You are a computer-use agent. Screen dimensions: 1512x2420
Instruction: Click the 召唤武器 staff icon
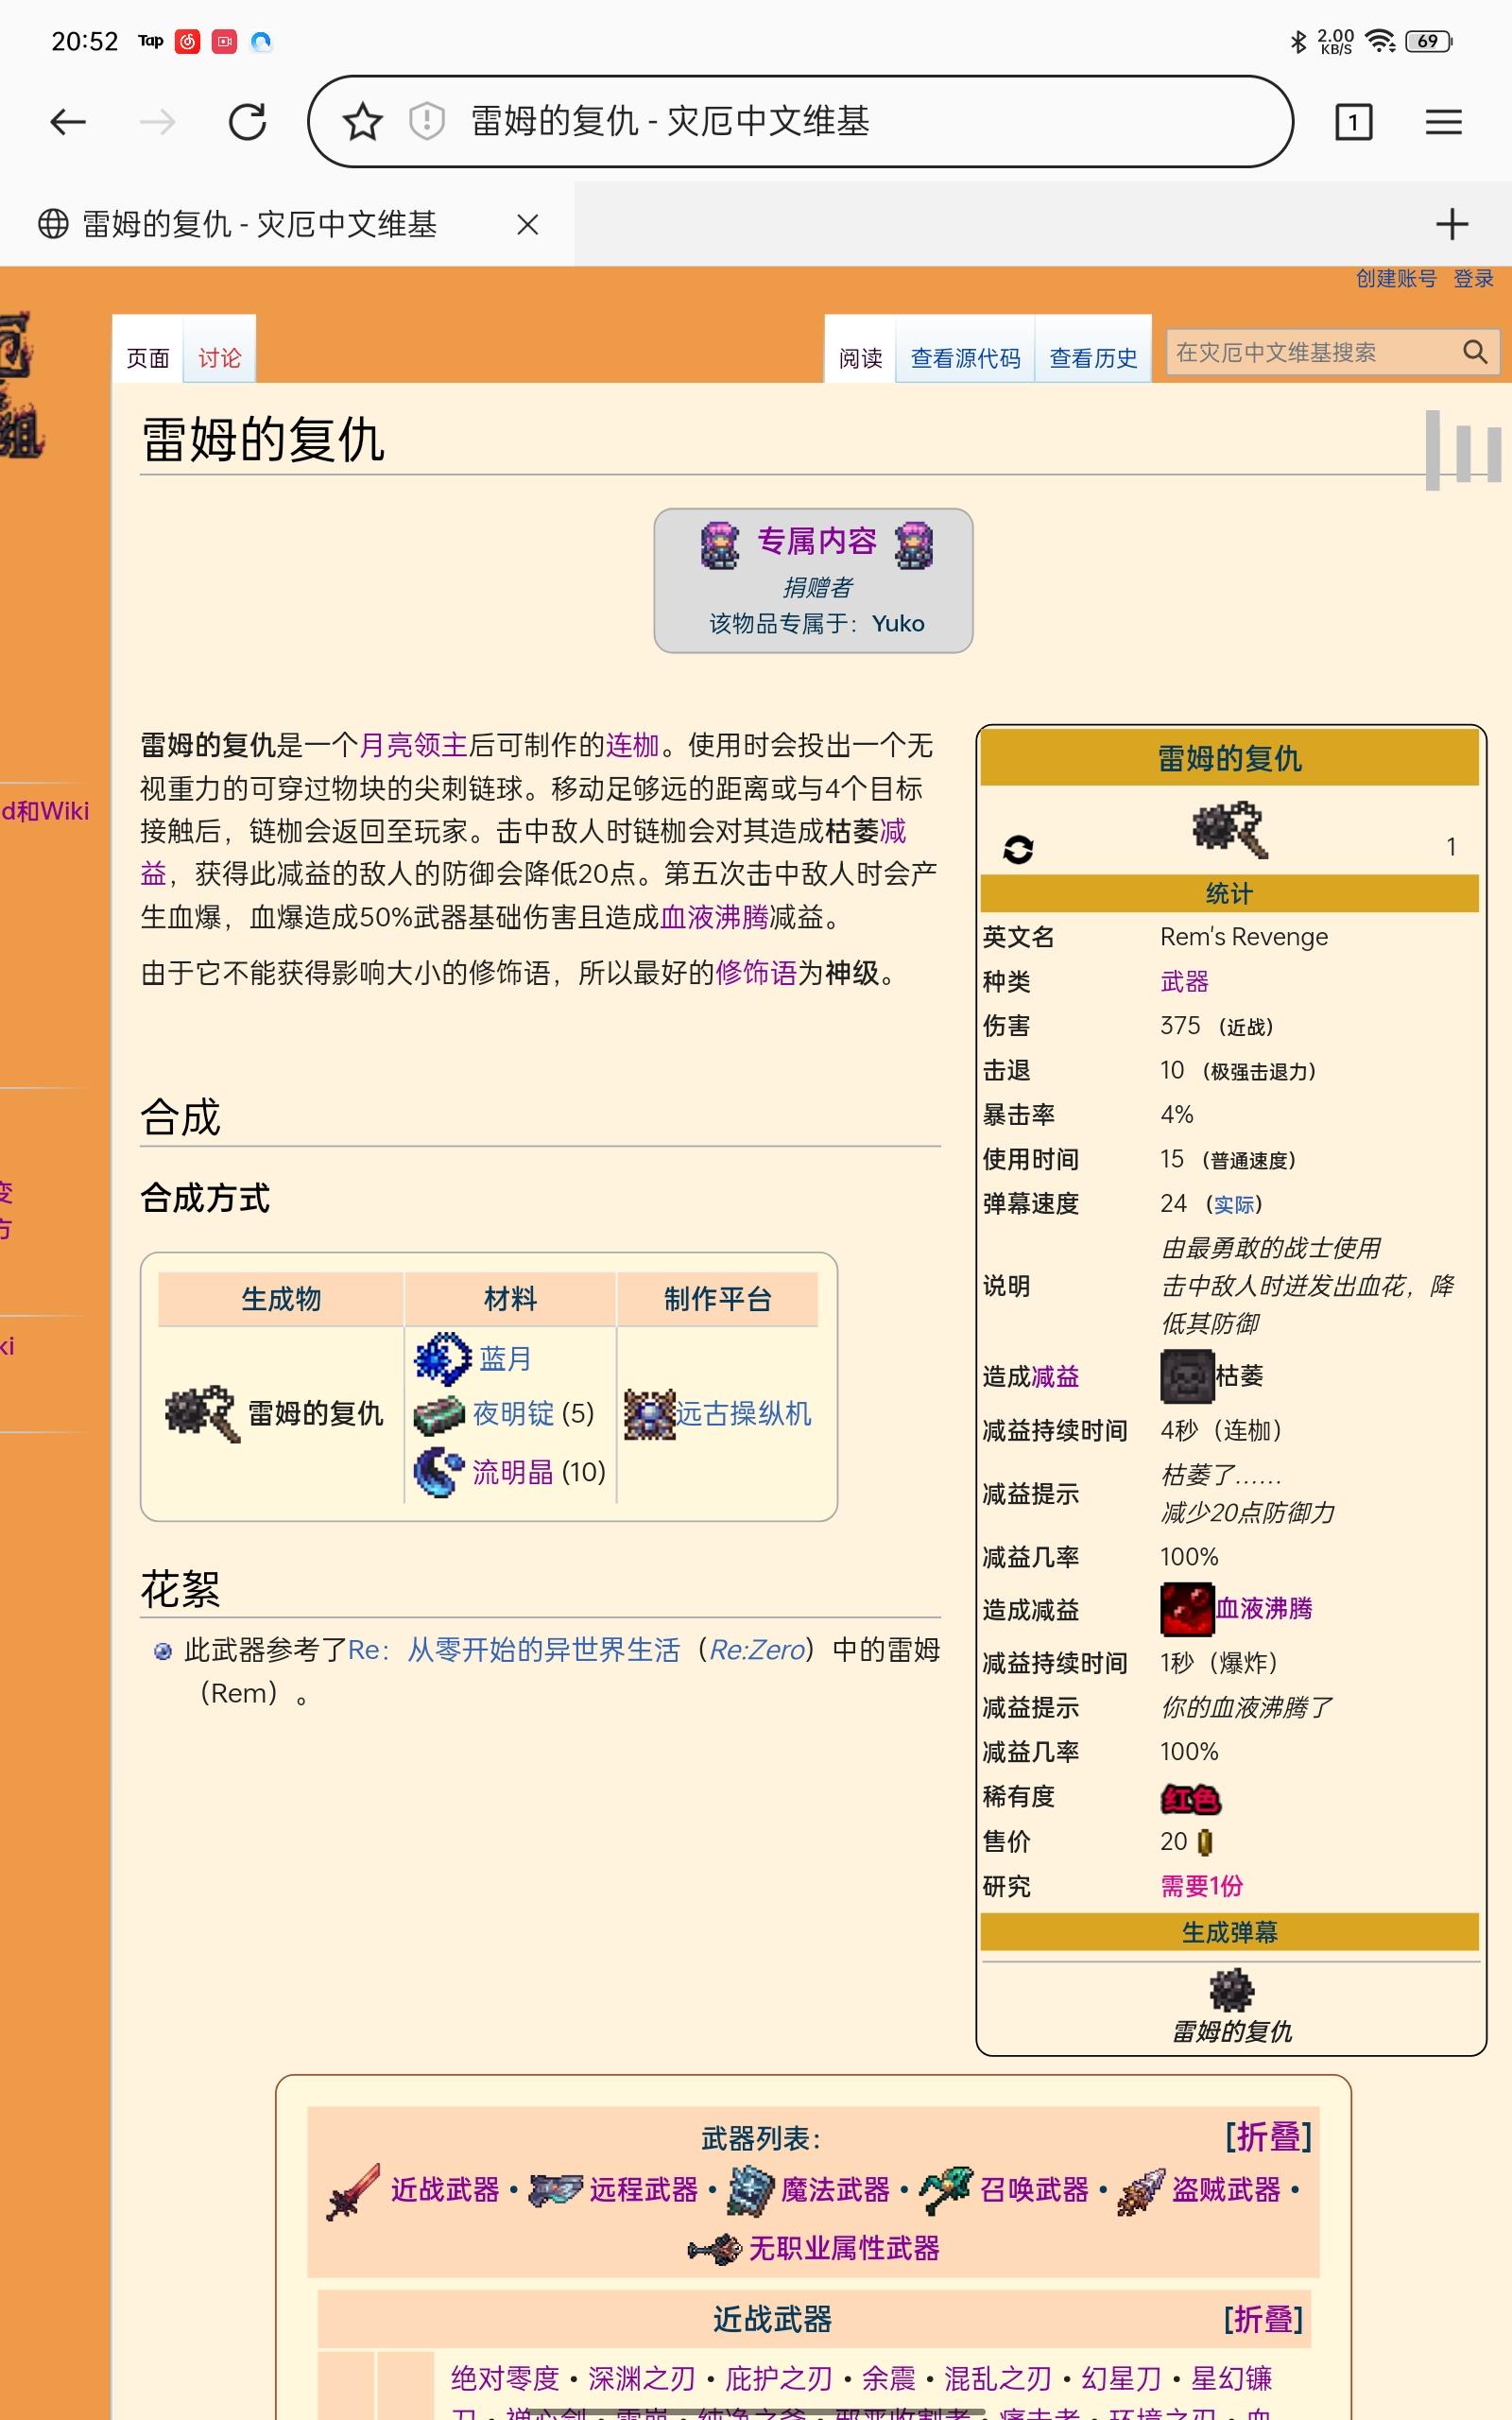pos(945,2190)
